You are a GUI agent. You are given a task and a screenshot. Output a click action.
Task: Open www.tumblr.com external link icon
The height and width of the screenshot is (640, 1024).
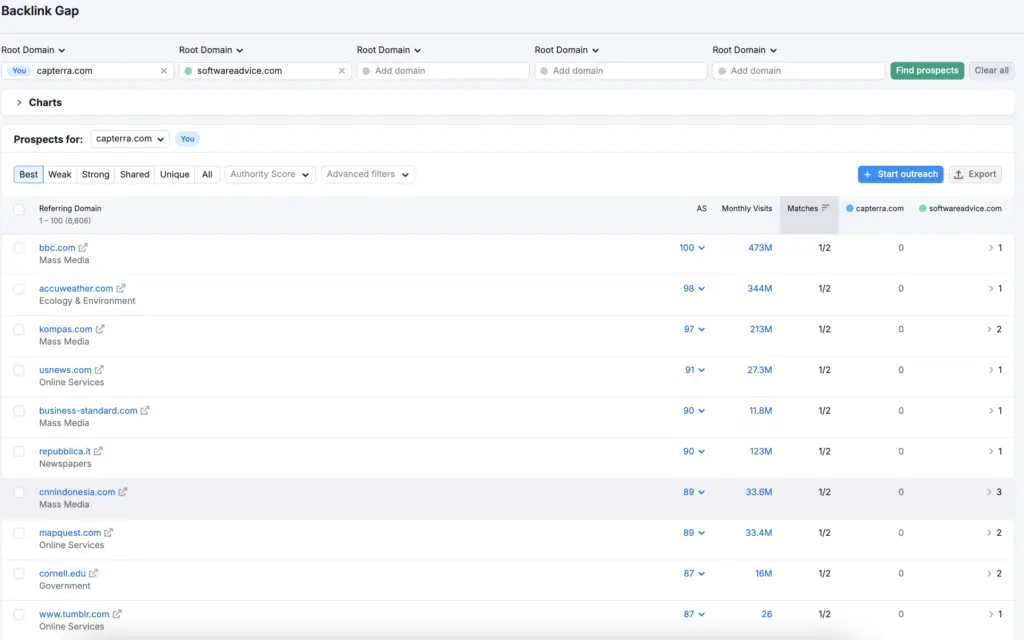(117, 614)
